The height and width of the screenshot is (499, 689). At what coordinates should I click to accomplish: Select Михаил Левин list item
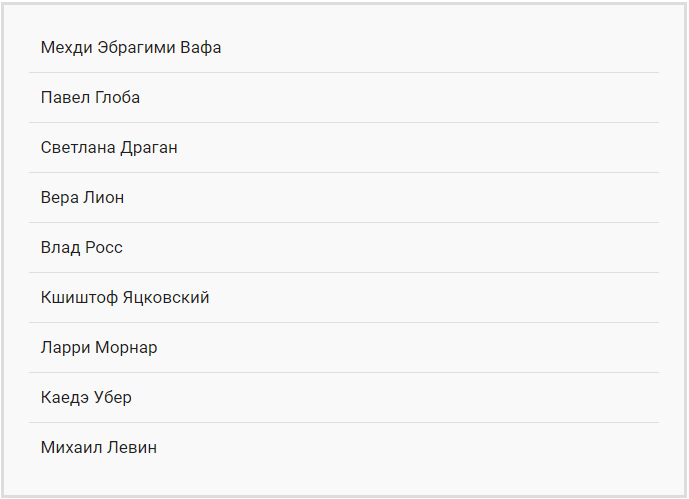pyautogui.click(x=99, y=448)
